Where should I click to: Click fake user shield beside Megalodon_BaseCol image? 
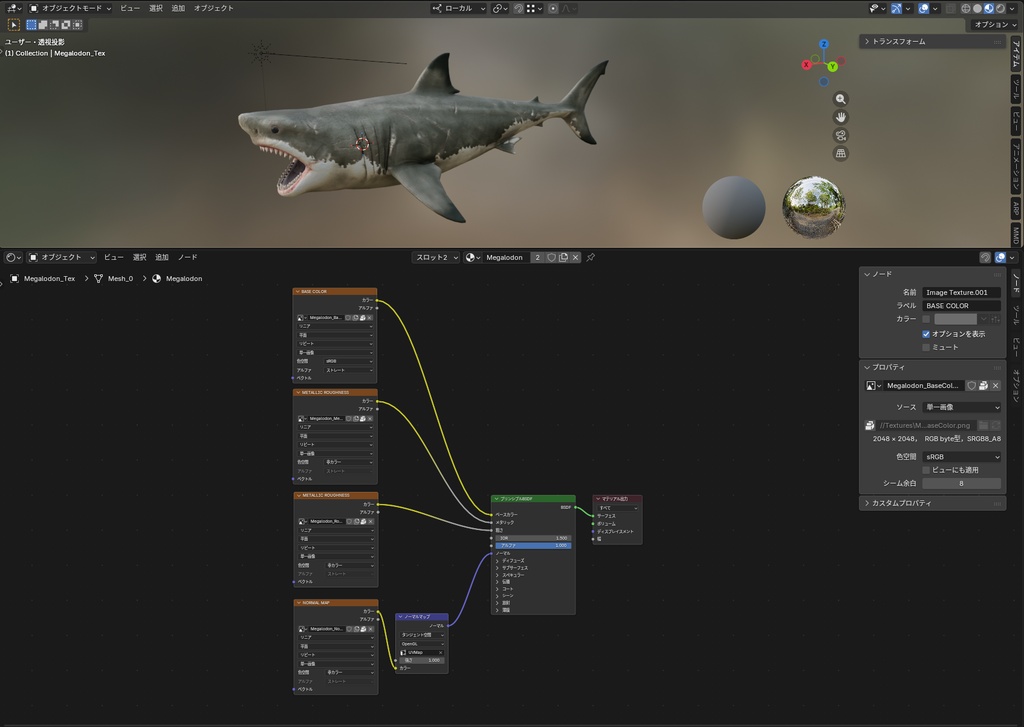tap(972, 386)
